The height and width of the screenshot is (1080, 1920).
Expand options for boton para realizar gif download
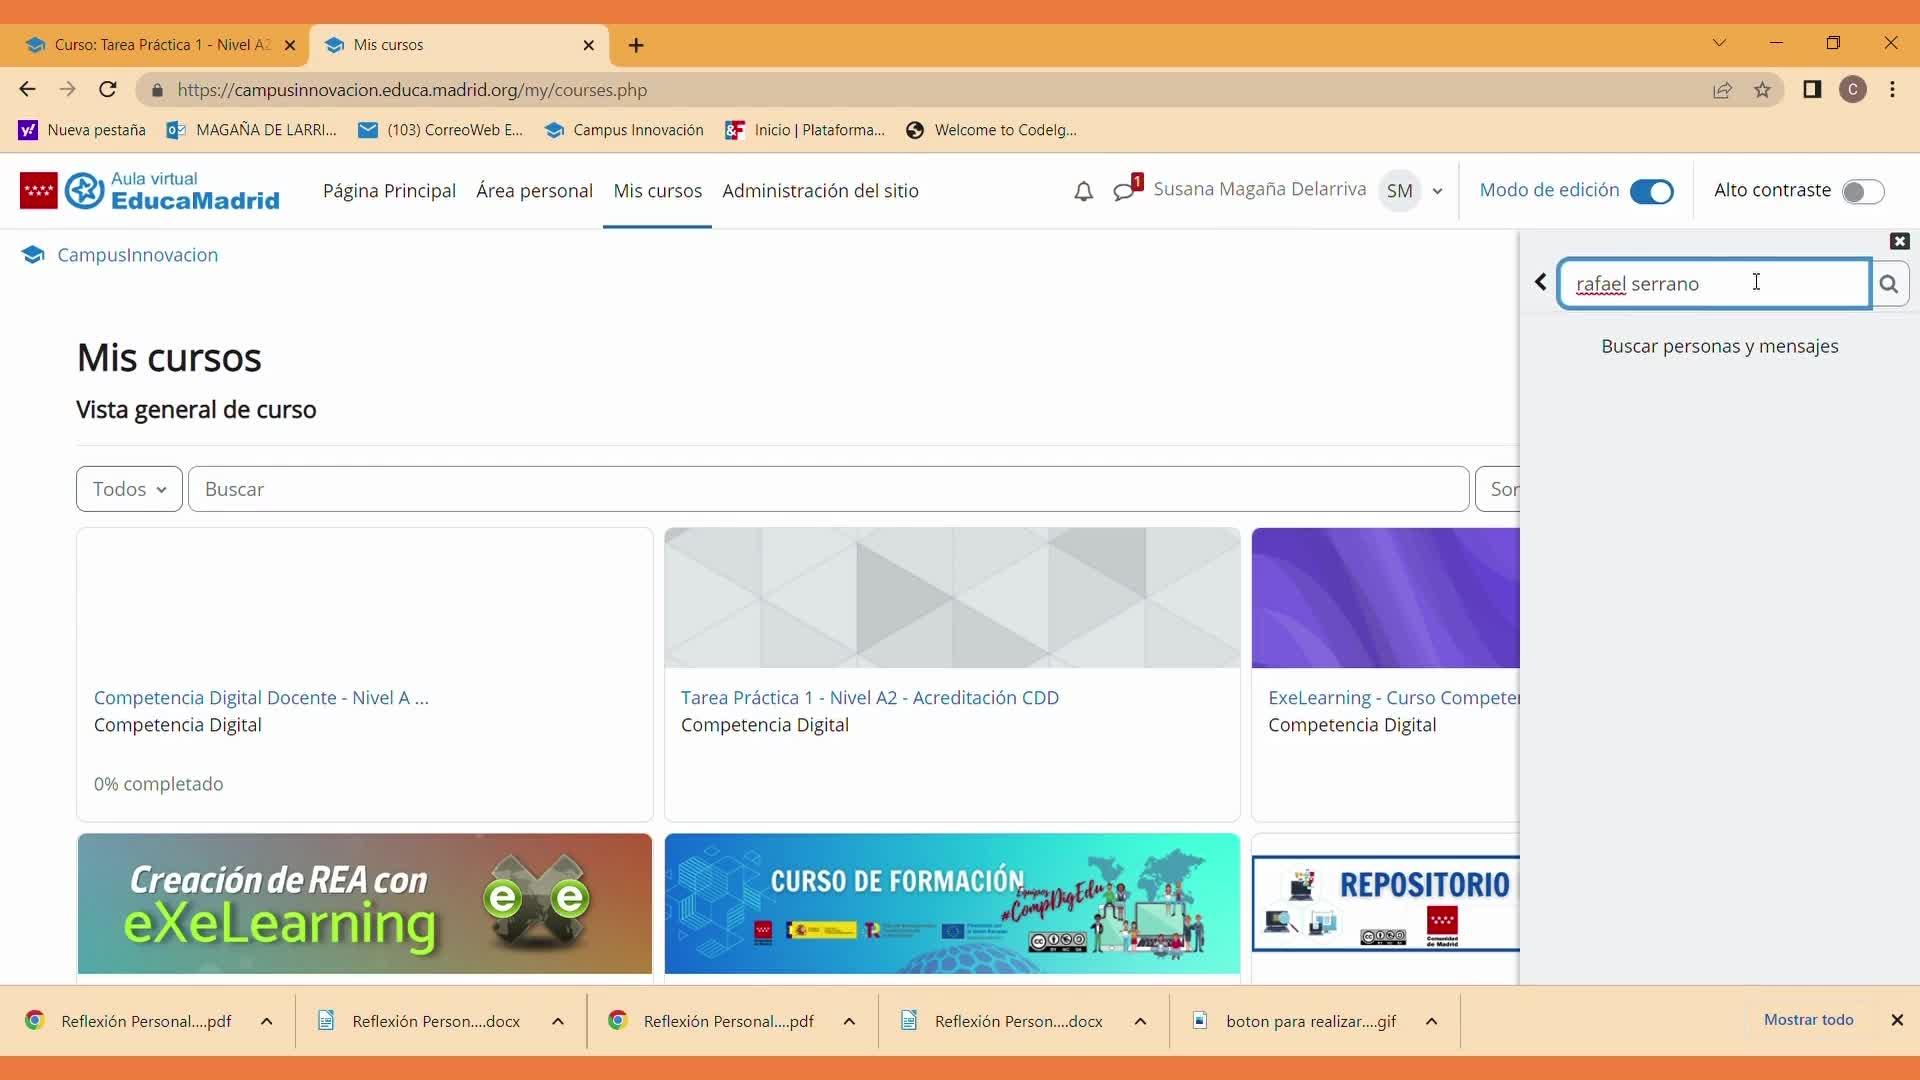pyautogui.click(x=1431, y=1021)
